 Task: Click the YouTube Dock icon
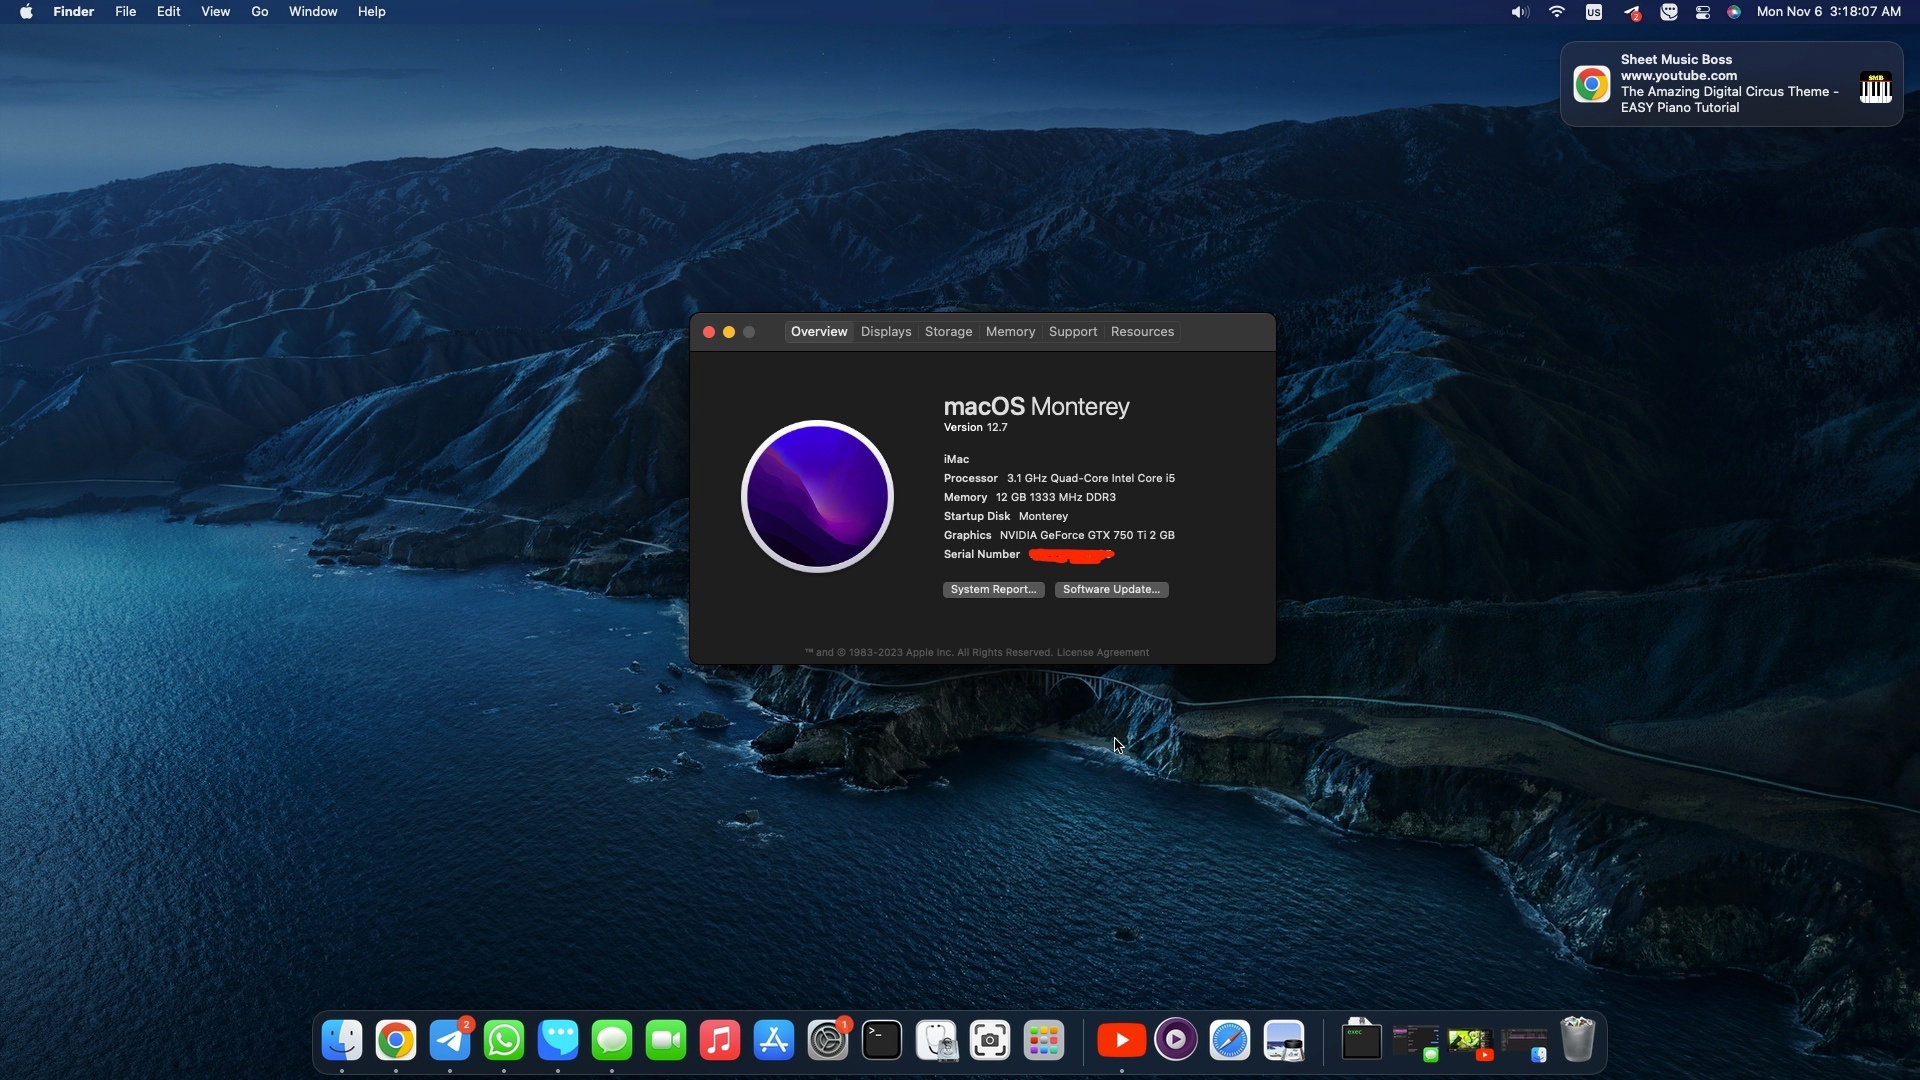pos(1121,1041)
